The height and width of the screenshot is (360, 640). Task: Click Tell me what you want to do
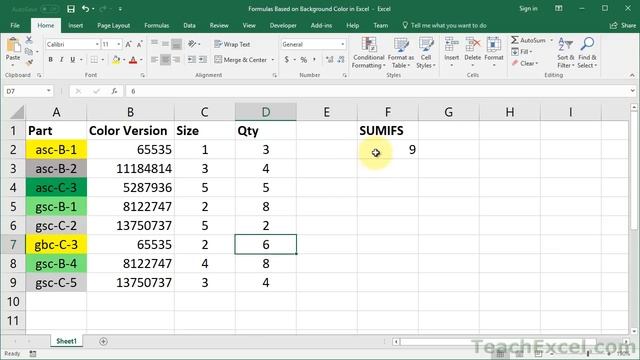coord(444,25)
